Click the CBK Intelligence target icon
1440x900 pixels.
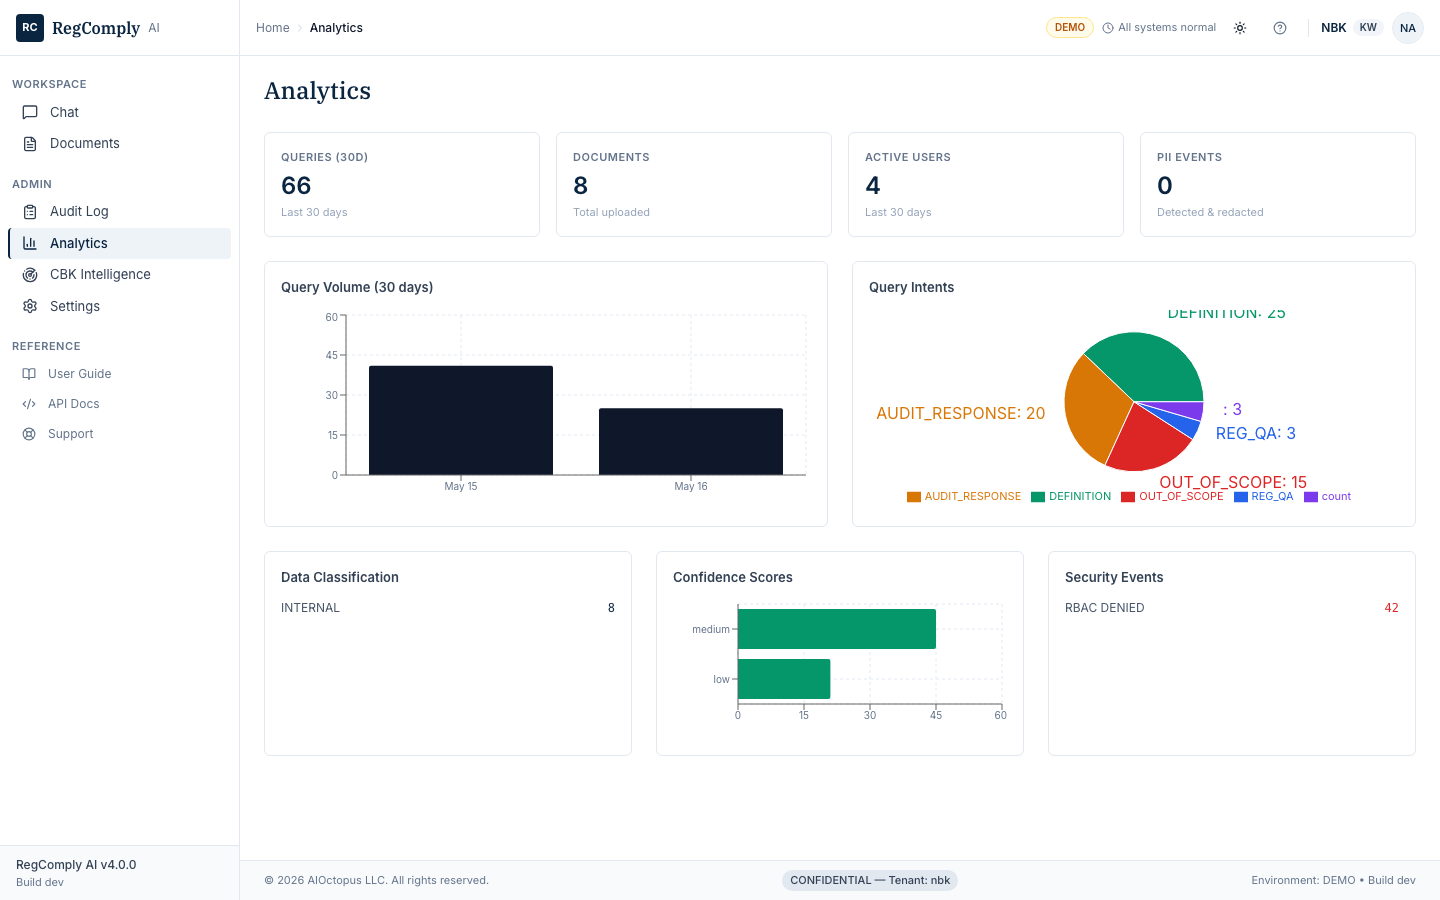click(30, 275)
